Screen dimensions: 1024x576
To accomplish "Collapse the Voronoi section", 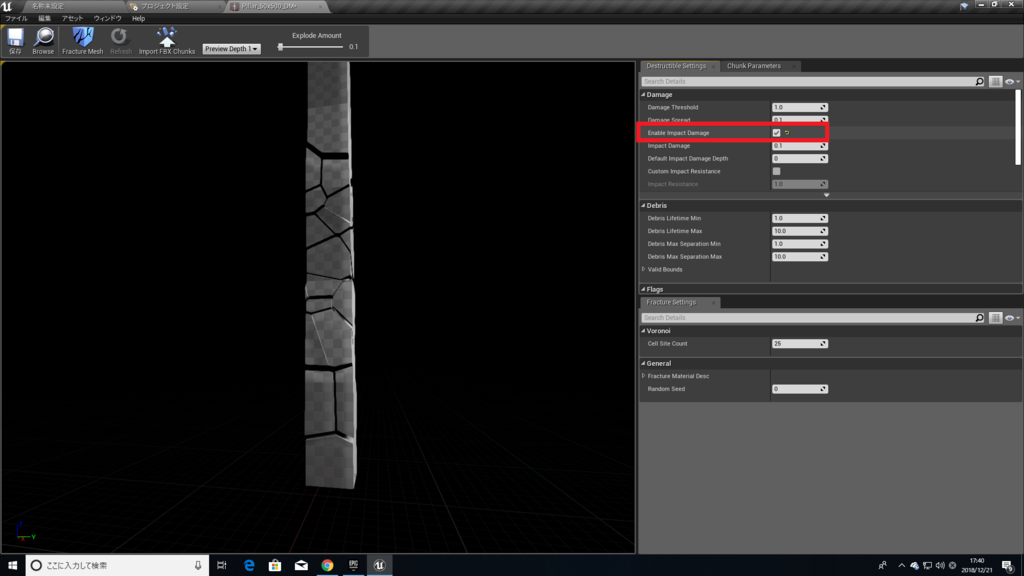I will click(x=643, y=331).
